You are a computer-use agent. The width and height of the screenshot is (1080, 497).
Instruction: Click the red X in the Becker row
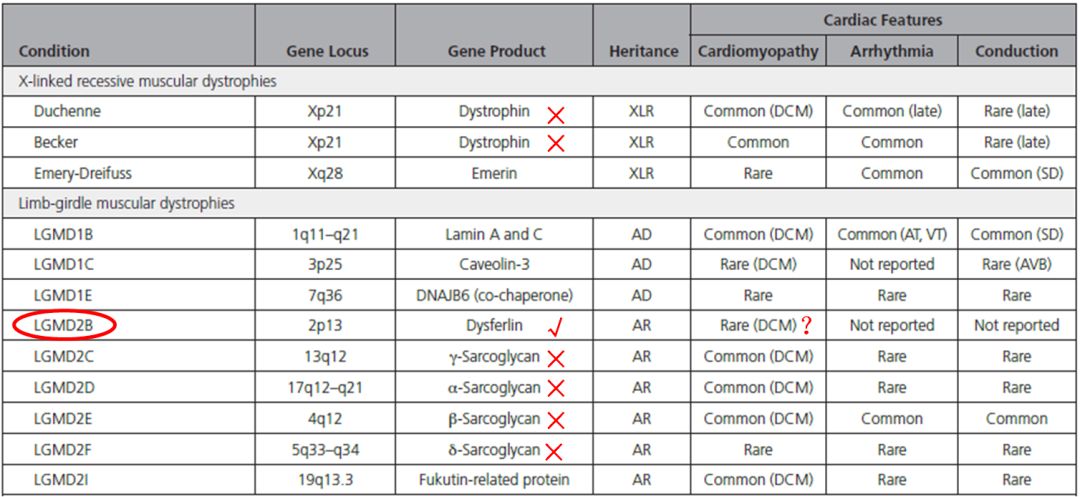pos(555,143)
